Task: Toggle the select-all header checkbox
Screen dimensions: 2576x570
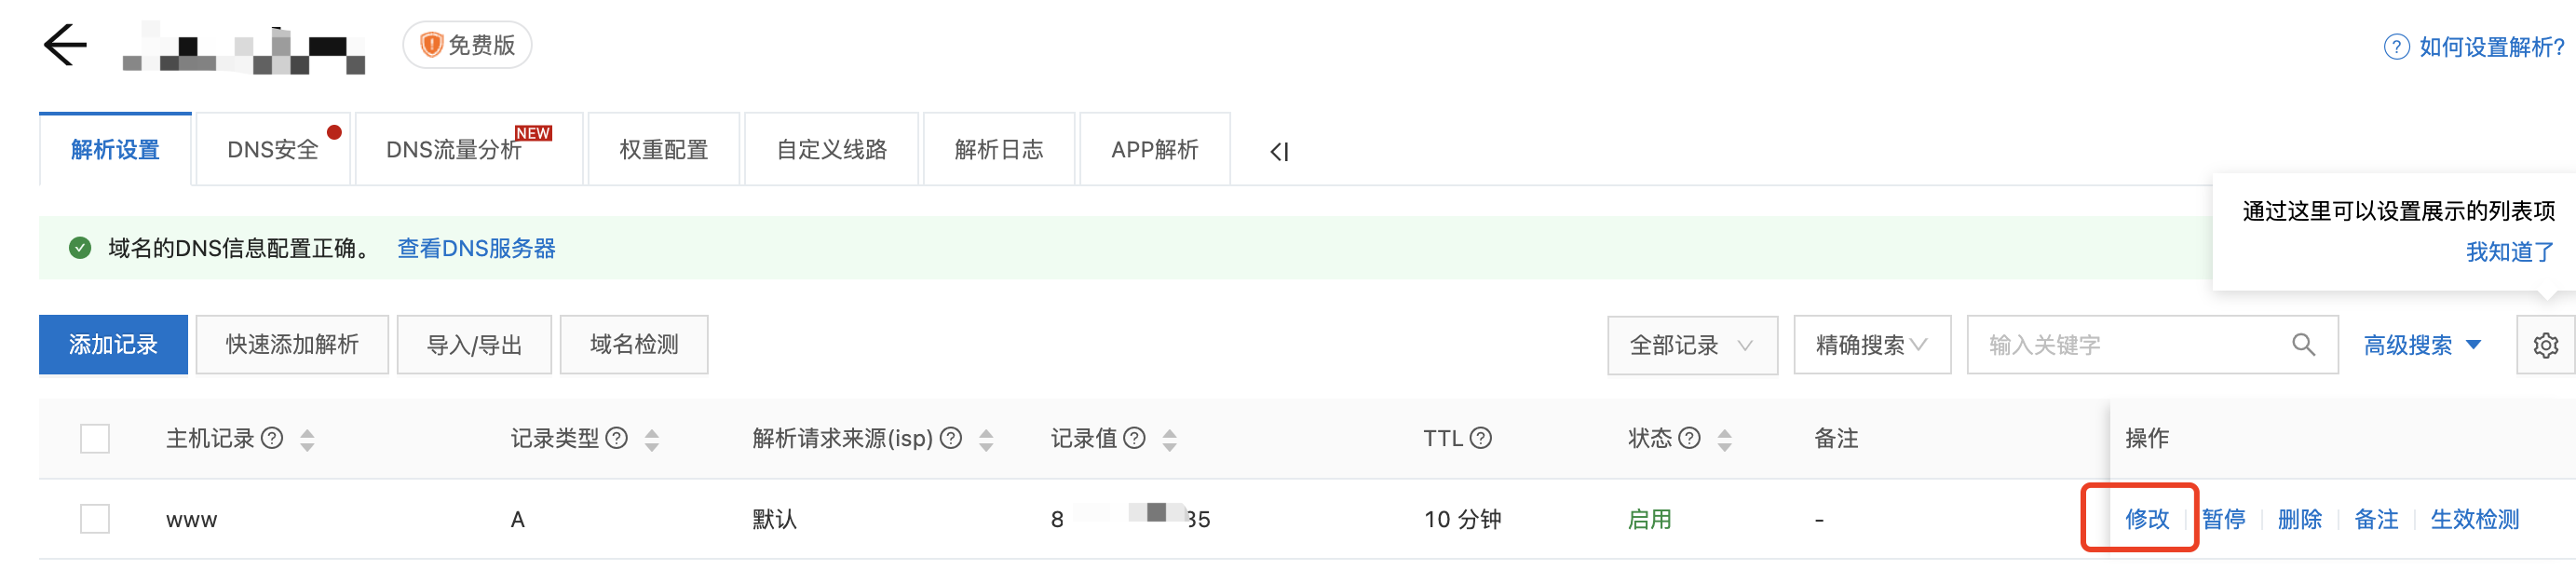Action: (x=95, y=438)
